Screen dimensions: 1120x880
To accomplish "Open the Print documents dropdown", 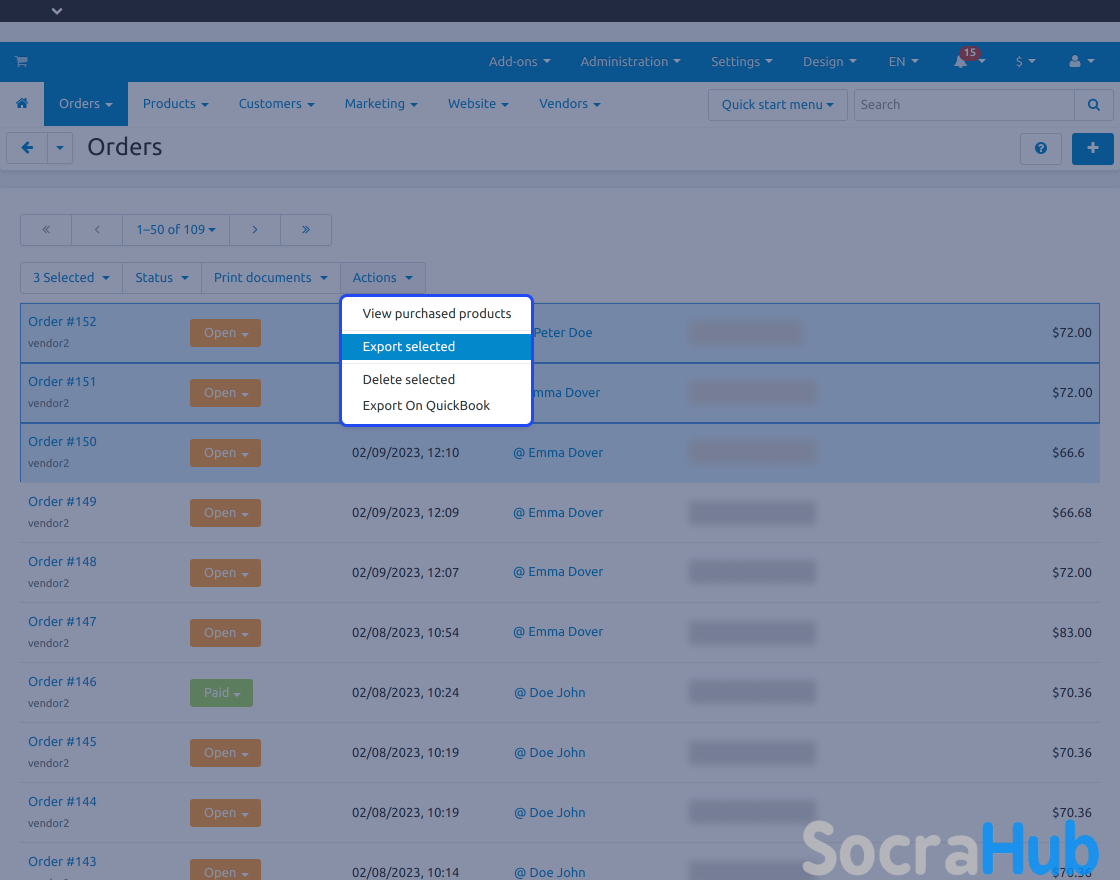I will coord(270,278).
